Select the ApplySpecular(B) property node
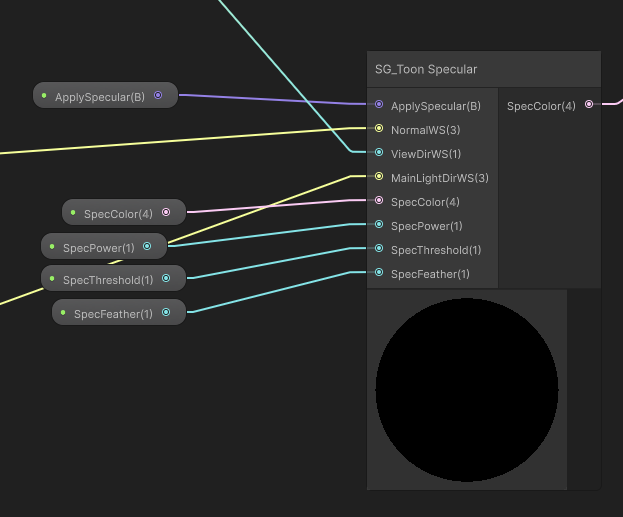The image size is (623, 517). [105, 95]
